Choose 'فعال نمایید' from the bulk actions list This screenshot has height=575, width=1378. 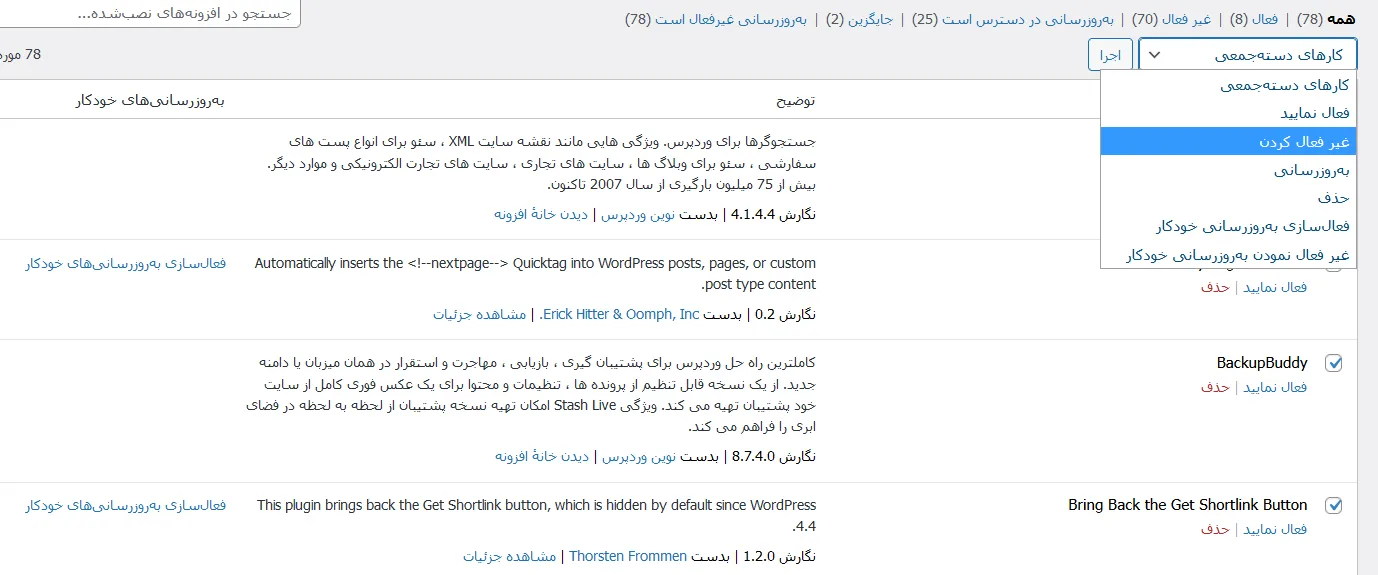point(1229,113)
